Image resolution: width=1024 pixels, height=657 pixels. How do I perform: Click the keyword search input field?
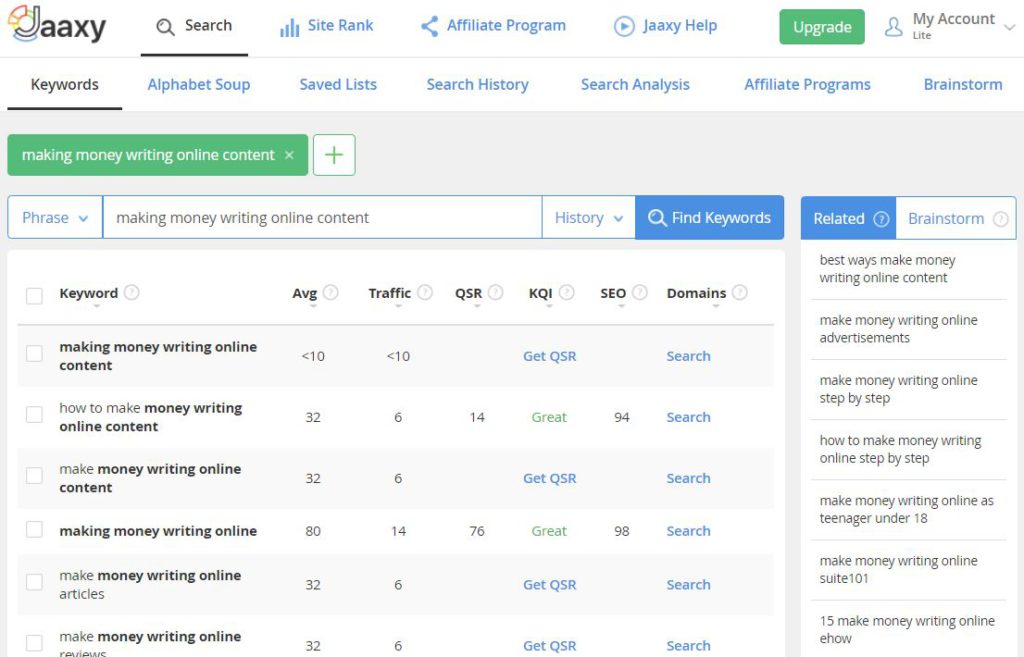[x=322, y=217]
